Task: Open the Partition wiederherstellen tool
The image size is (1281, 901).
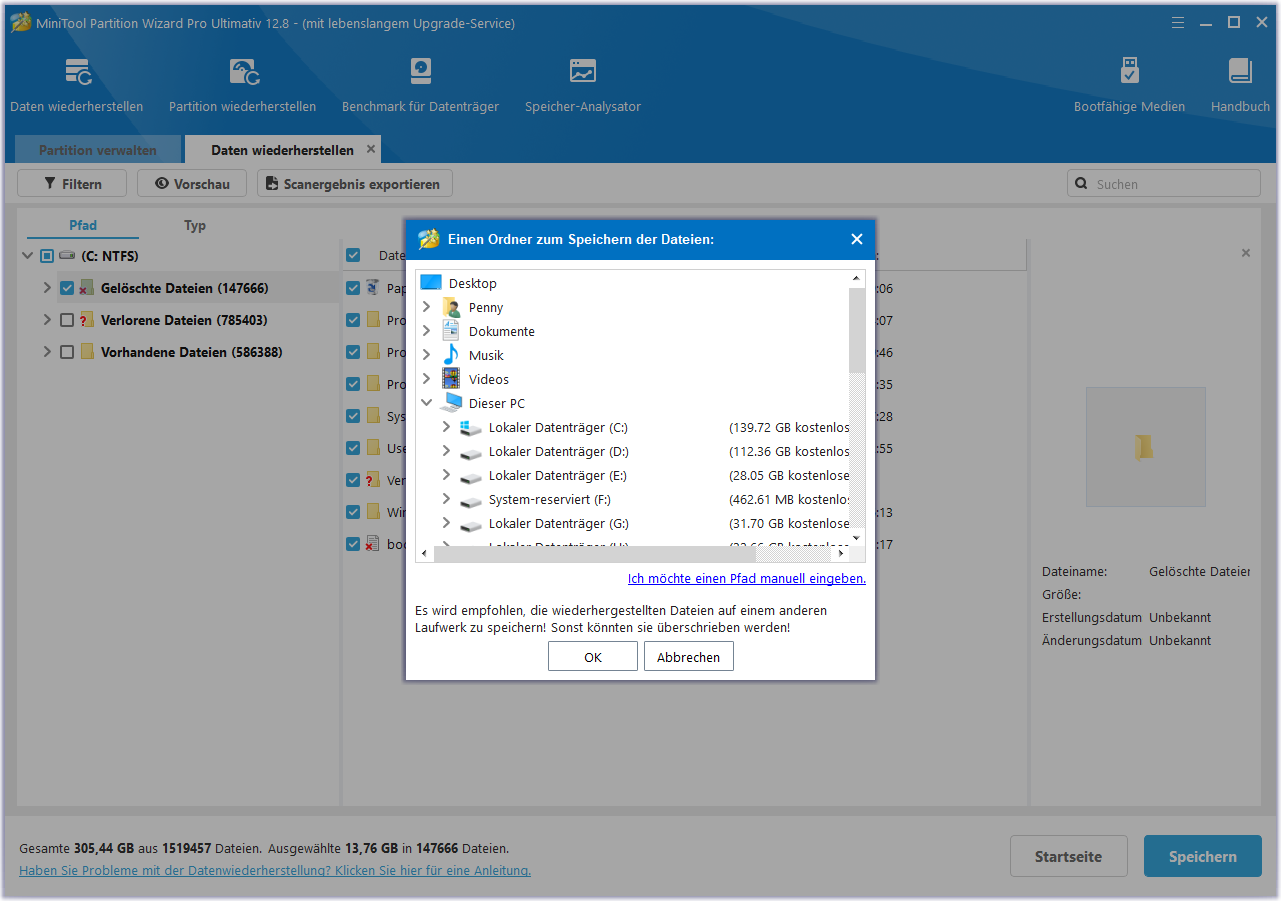Action: (243, 72)
